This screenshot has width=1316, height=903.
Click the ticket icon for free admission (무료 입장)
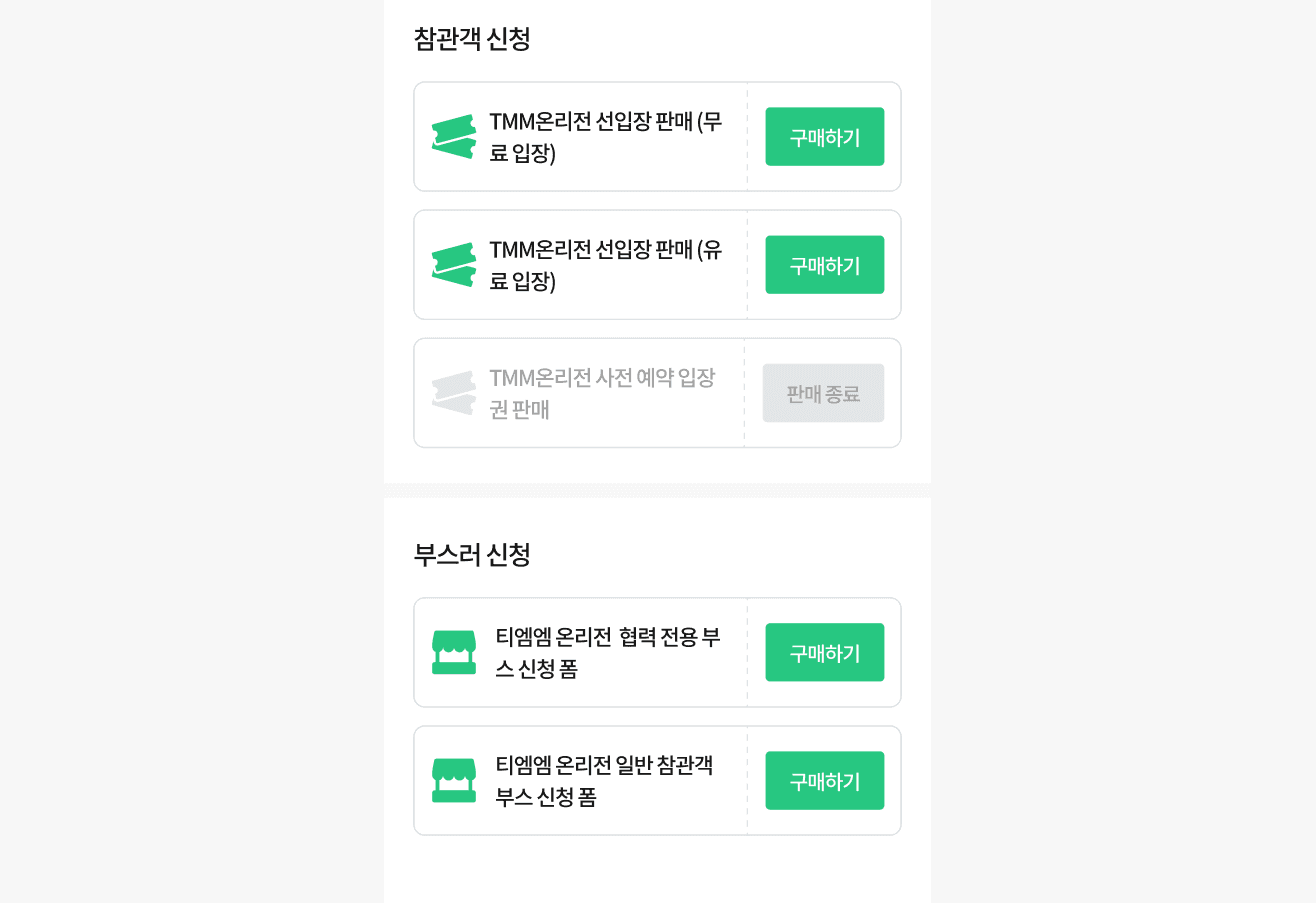454,137
